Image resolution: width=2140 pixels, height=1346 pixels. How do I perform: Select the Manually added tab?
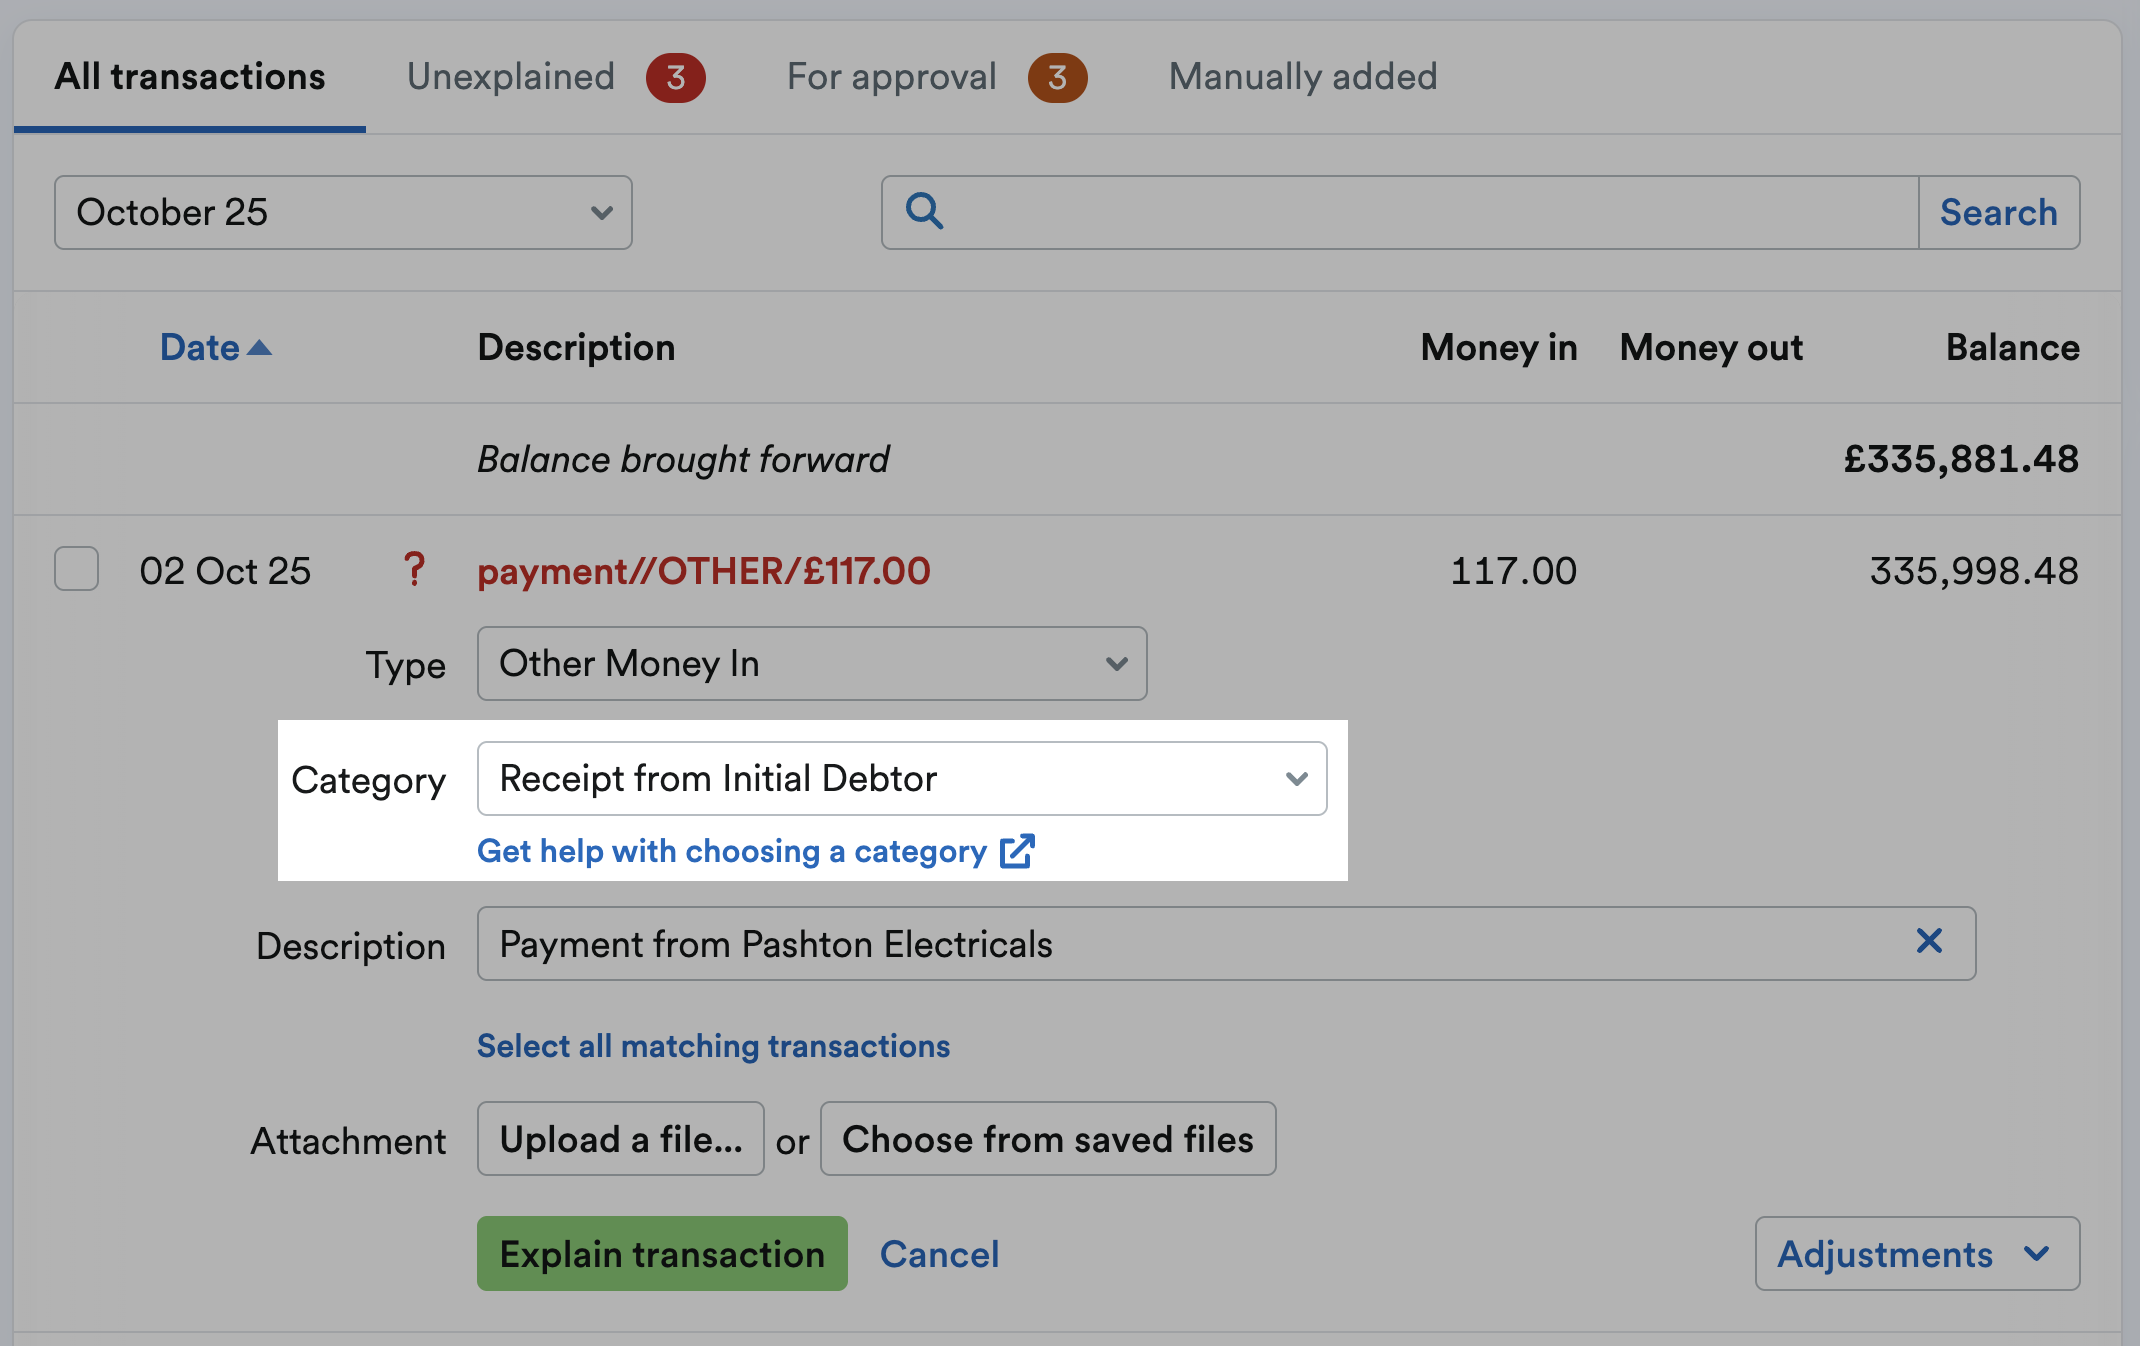1303,77
